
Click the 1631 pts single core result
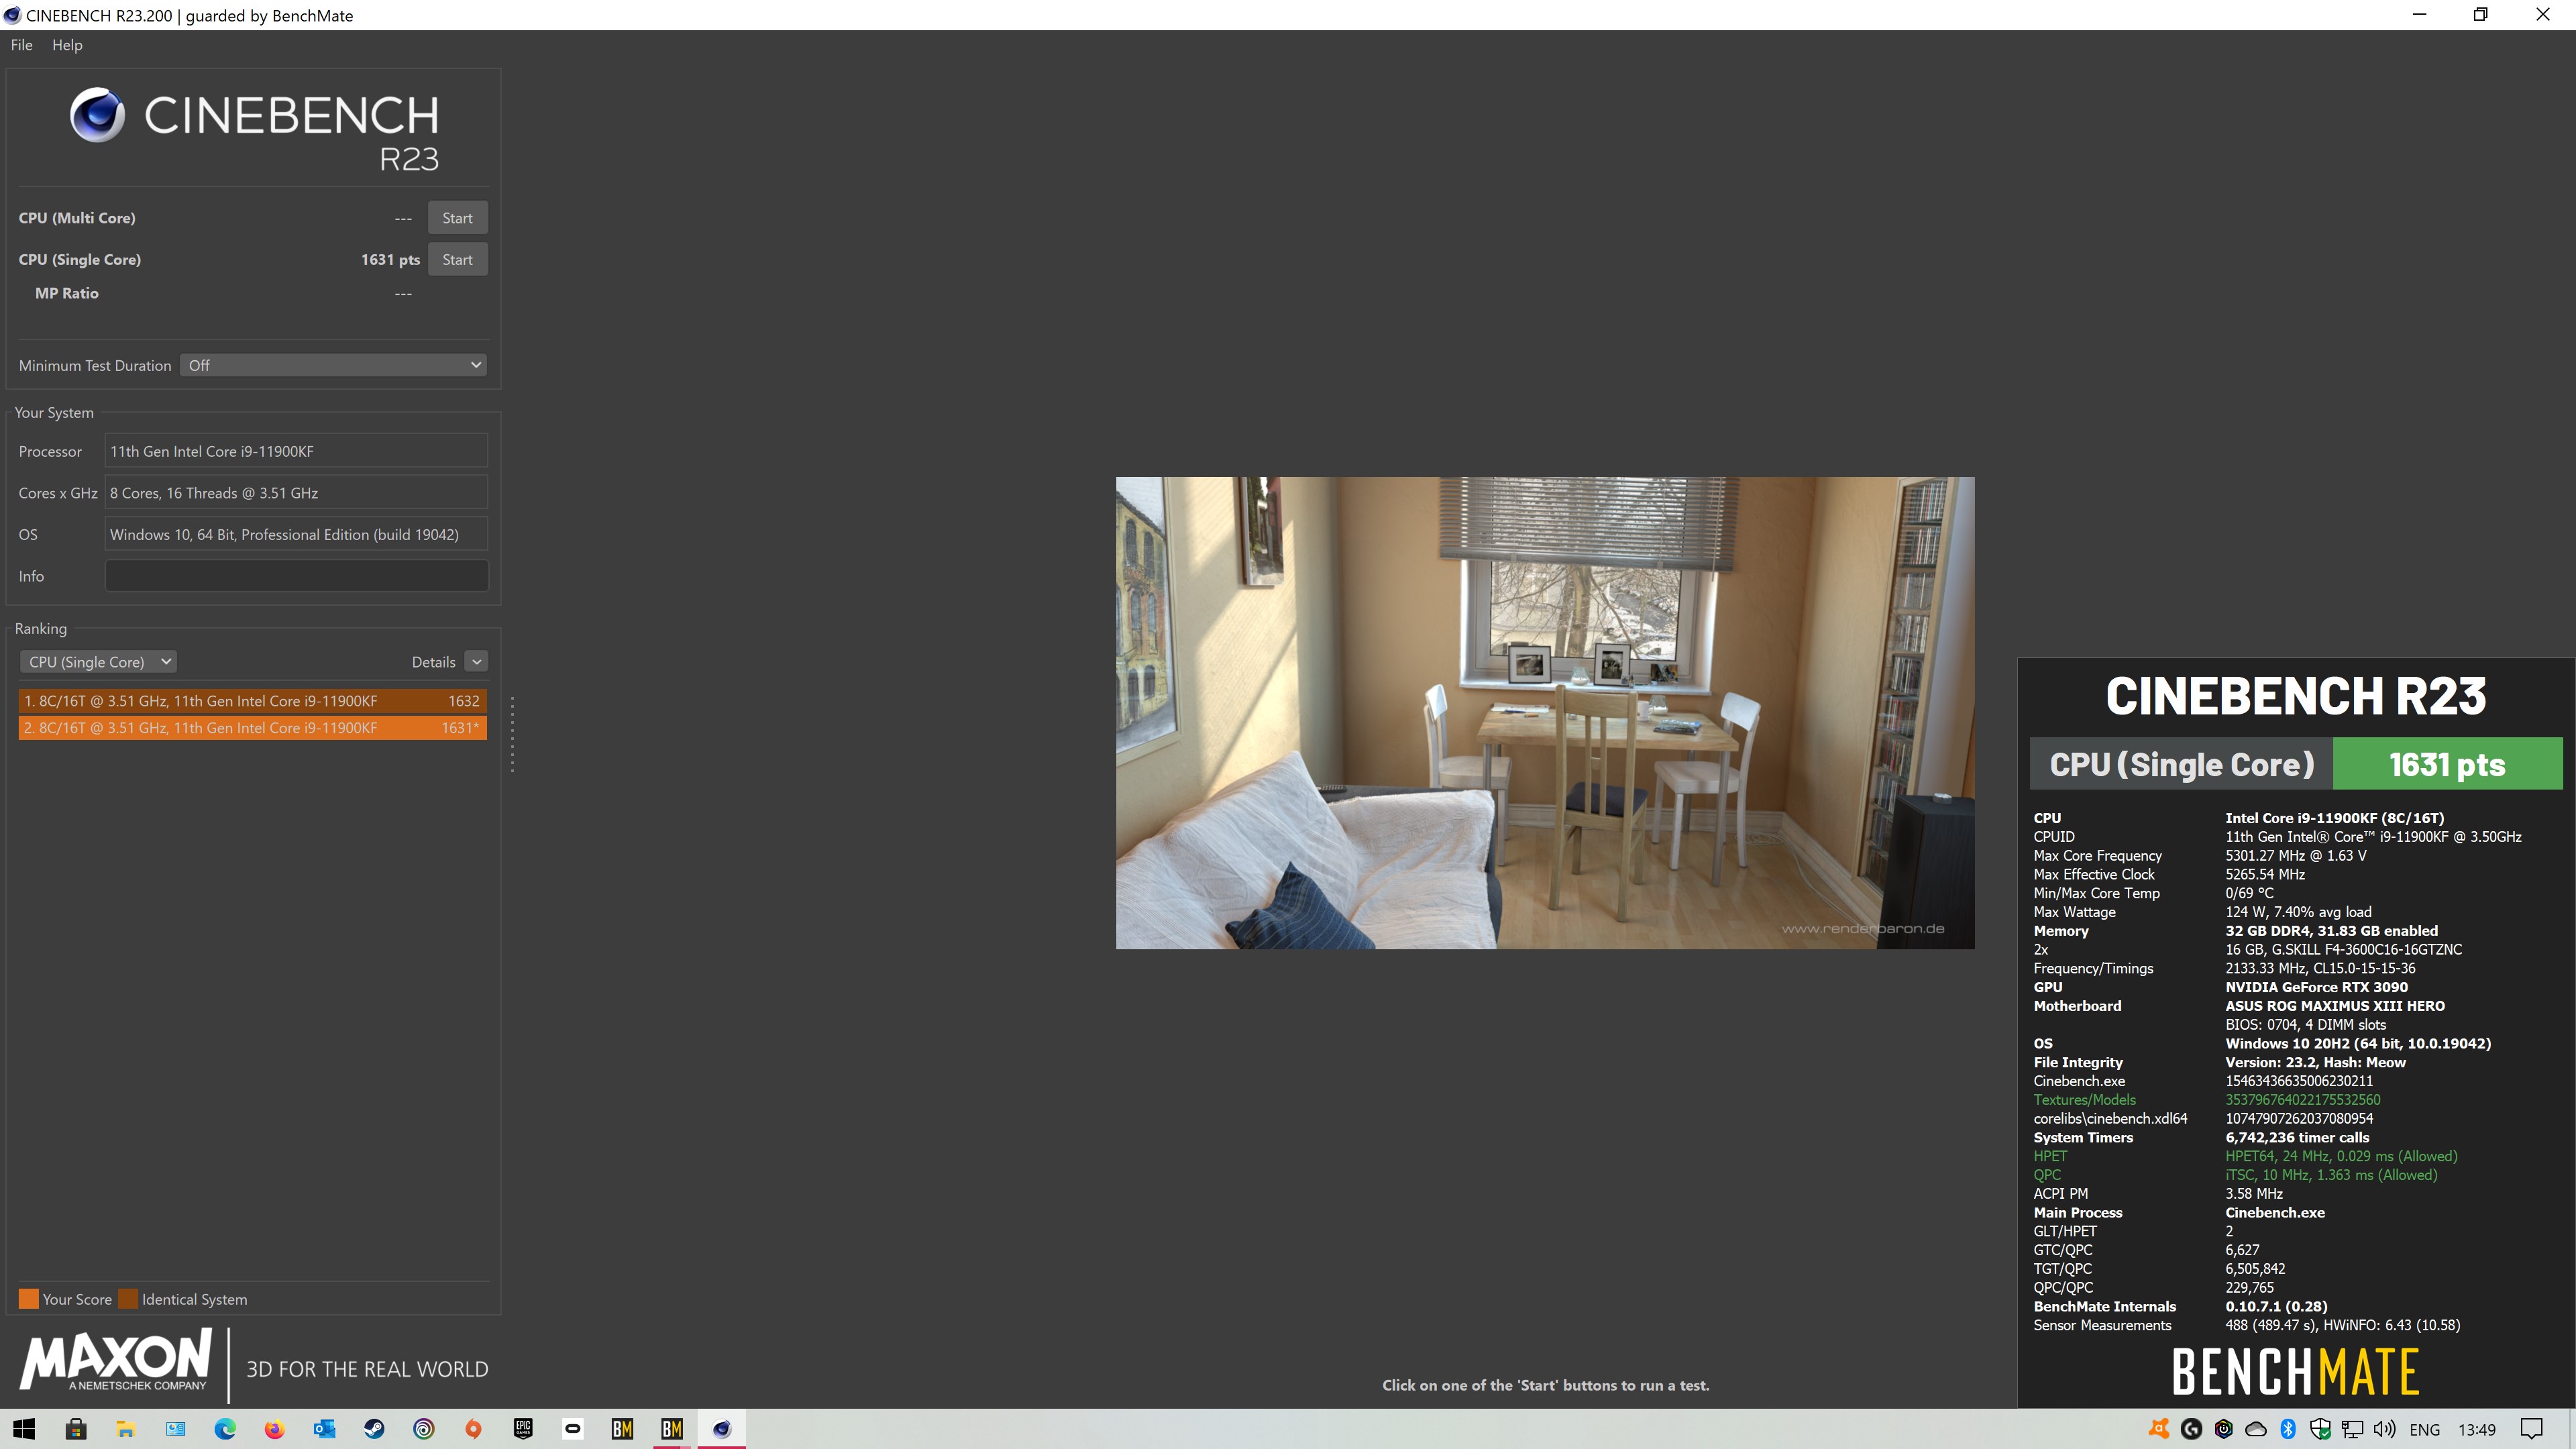(390, 259)
